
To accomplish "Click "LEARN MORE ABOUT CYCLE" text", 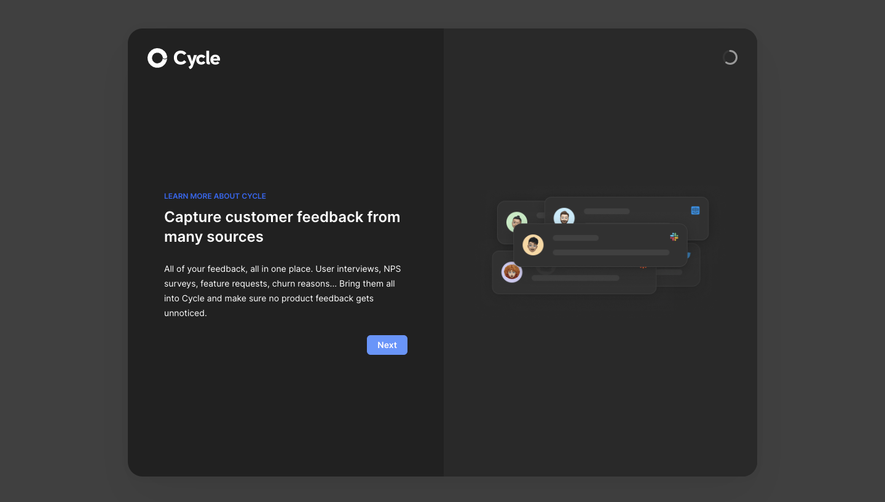I will point(215,196).
